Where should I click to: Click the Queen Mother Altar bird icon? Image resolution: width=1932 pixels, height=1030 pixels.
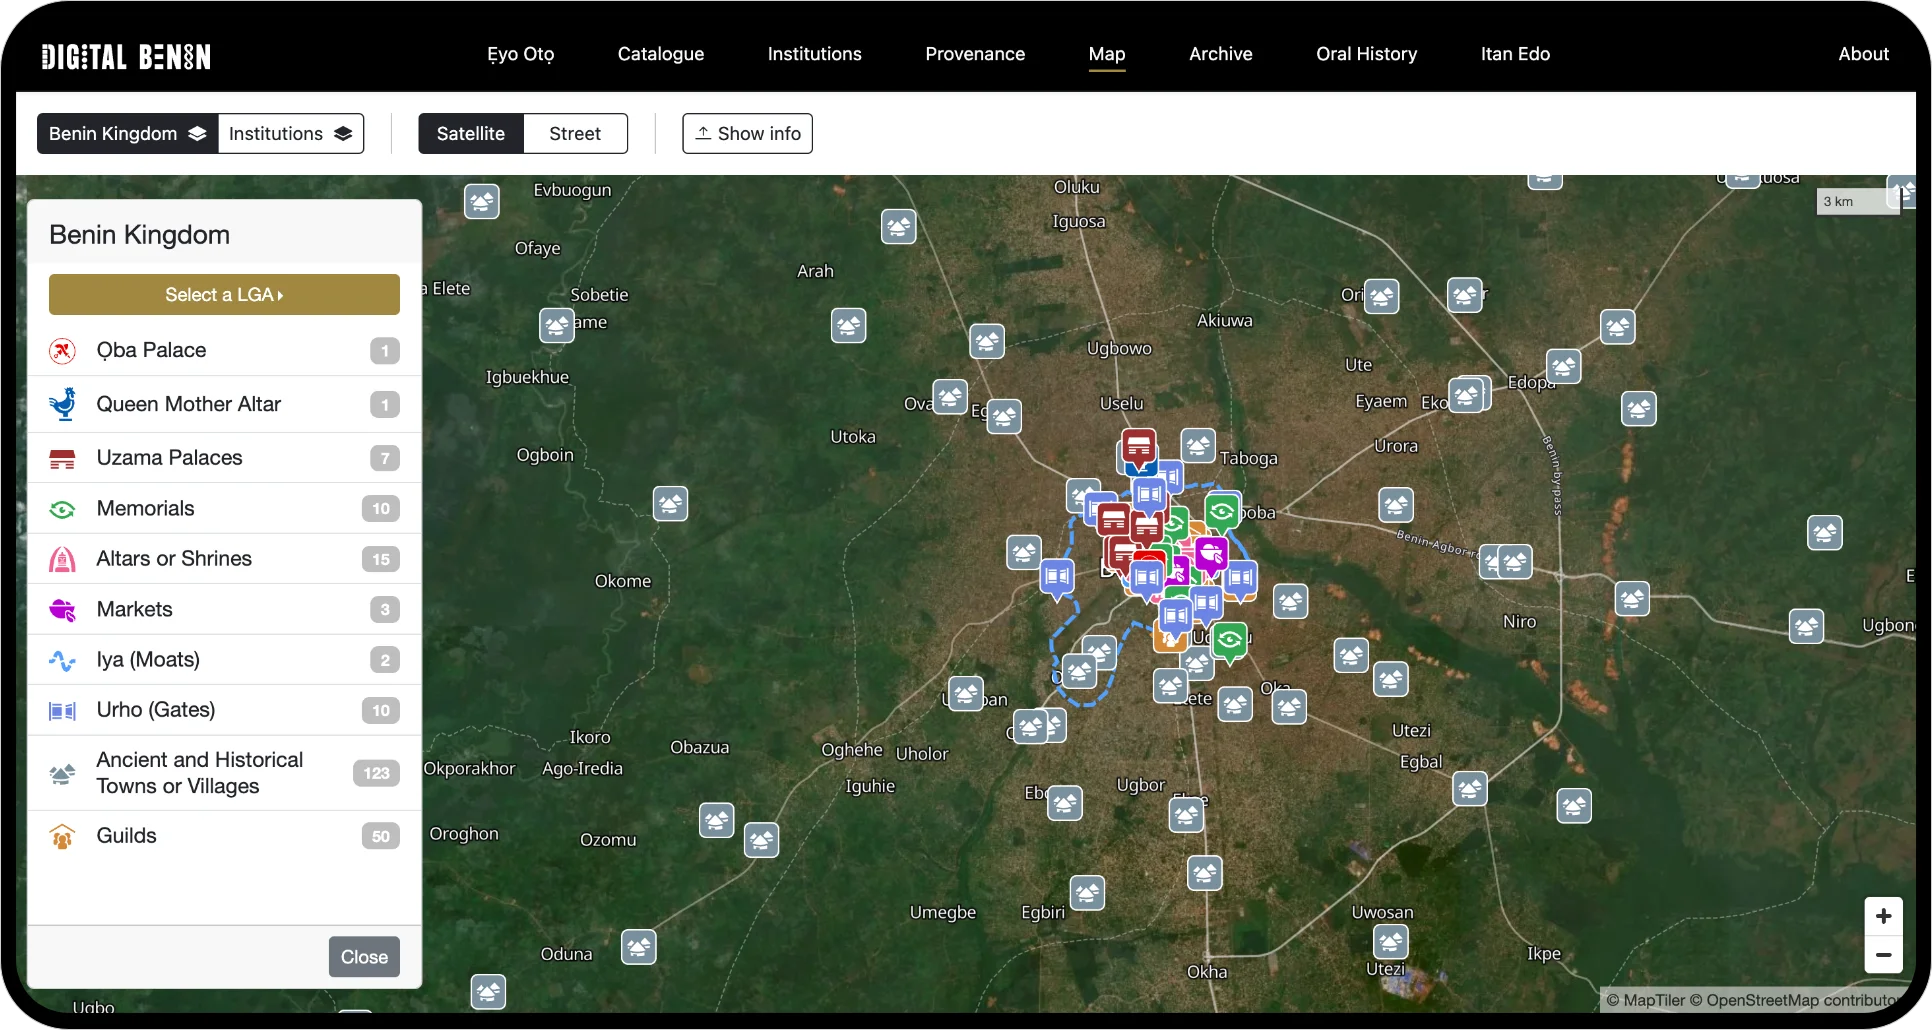[x=62, y=404]
